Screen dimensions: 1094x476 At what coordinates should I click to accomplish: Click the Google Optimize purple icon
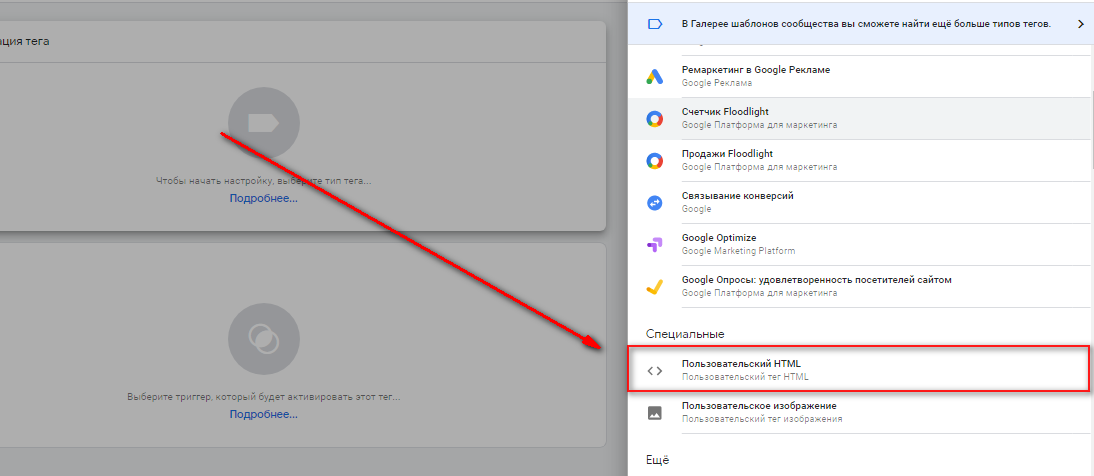654,244
